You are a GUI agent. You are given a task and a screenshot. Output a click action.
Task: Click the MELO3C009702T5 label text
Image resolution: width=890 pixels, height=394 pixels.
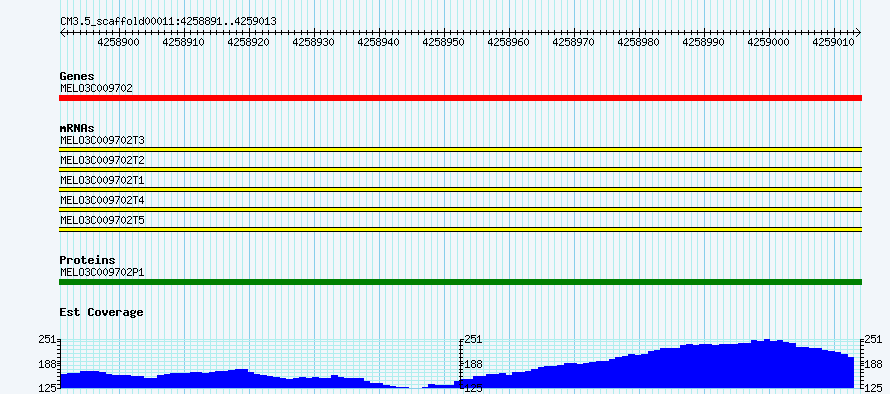pyautogui.click(x=102, y=220)
